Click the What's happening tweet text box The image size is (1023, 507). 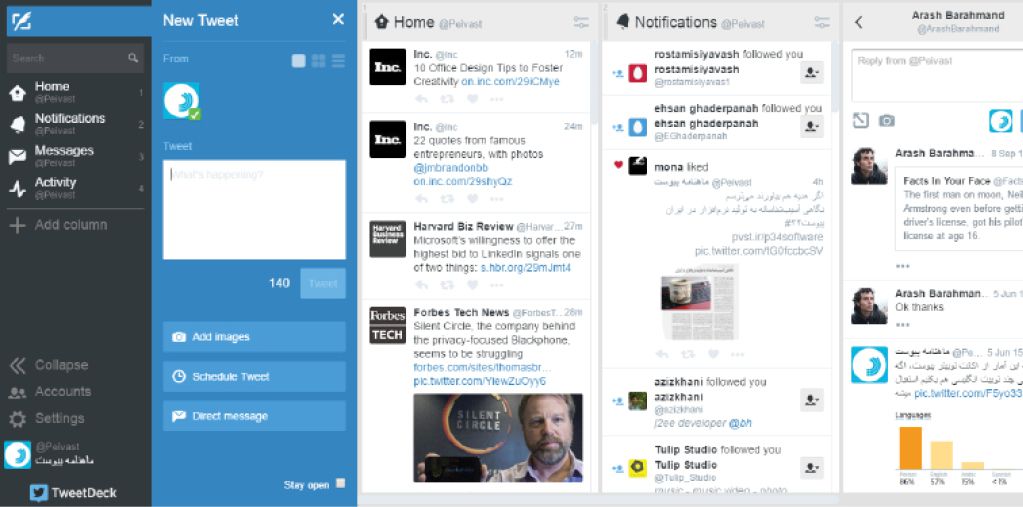tap(254, 209)
